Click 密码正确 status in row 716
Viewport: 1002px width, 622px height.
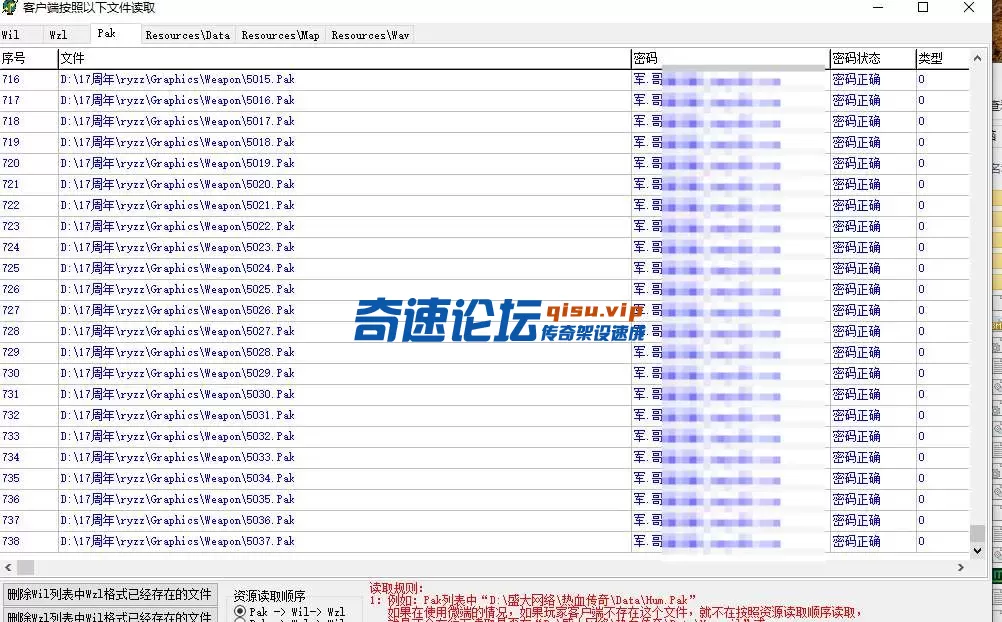[856, 79]
